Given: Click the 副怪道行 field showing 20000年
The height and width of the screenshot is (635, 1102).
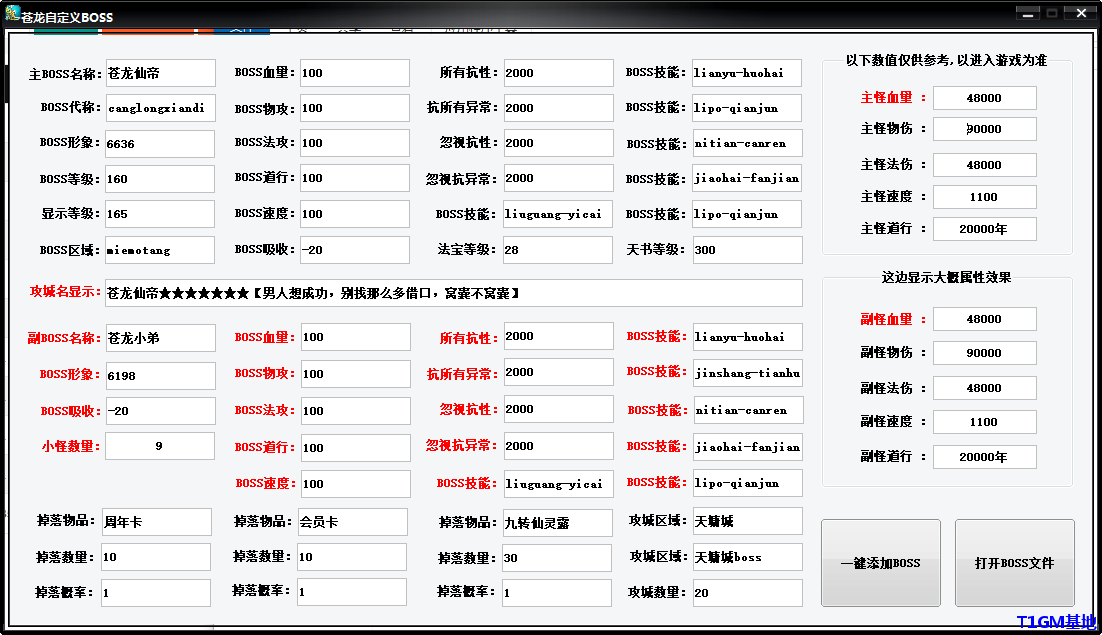Looking at the screenshot, I should (985, 457).
